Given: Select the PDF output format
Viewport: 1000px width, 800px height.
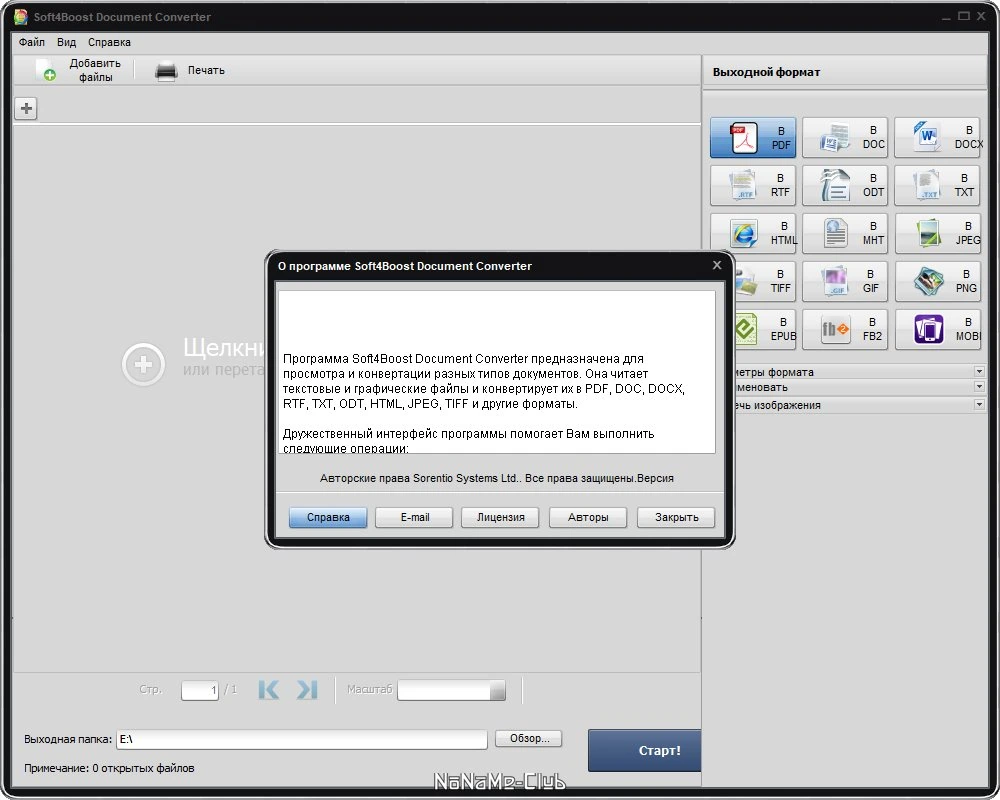Looking at the screenshot, I should (x=753, y=137).
